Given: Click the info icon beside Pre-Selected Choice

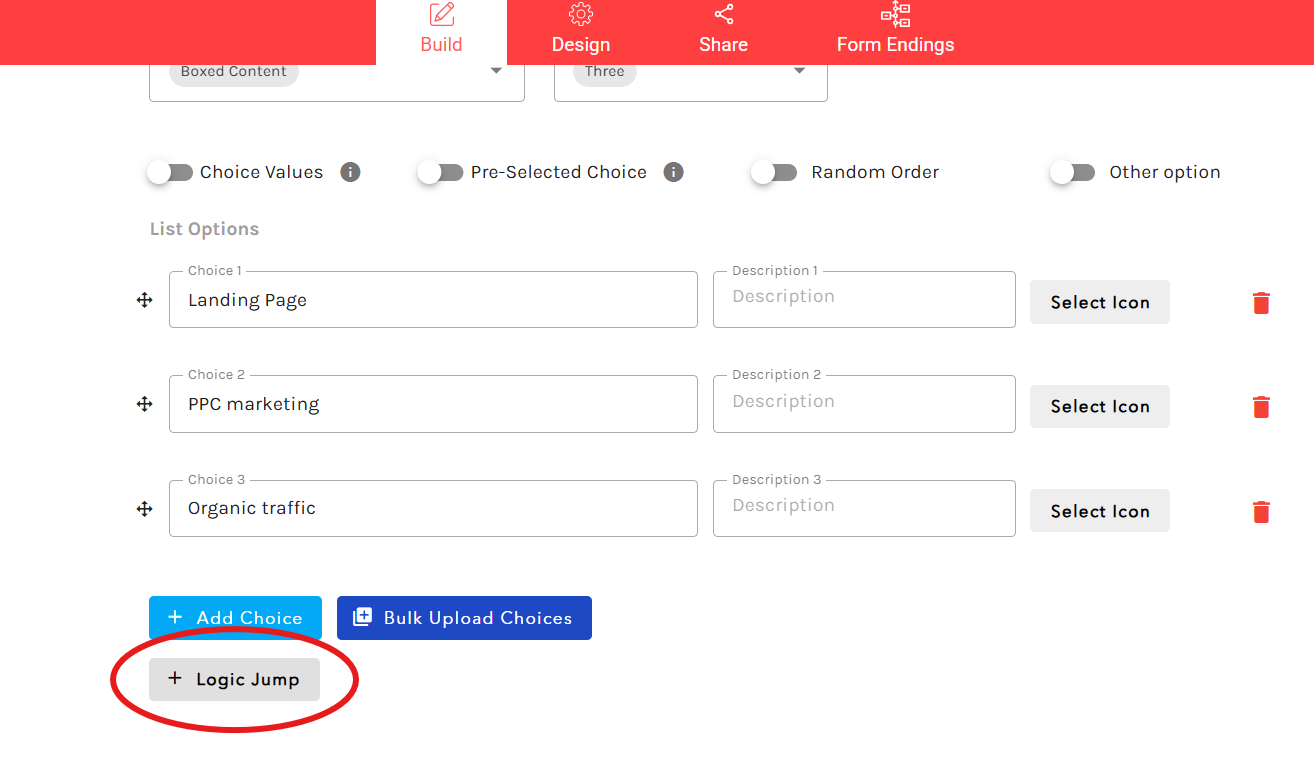Looking at the screenshot, I should (x=673, y=172).
